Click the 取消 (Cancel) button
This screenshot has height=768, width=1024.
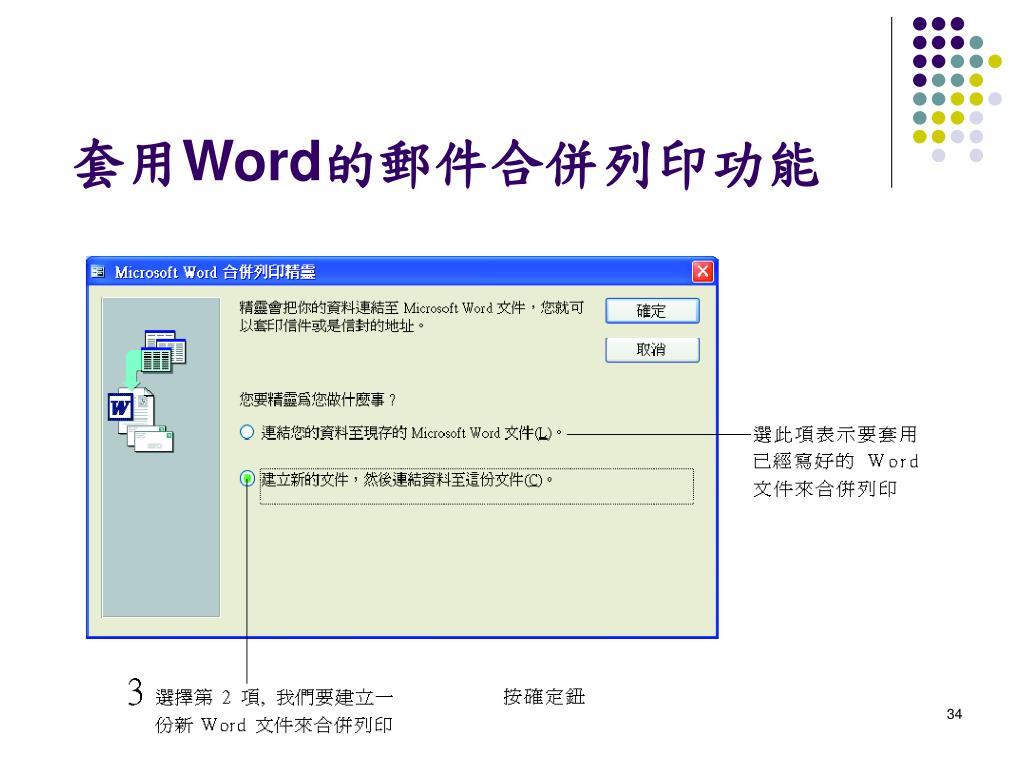click(x=652, y=349)
